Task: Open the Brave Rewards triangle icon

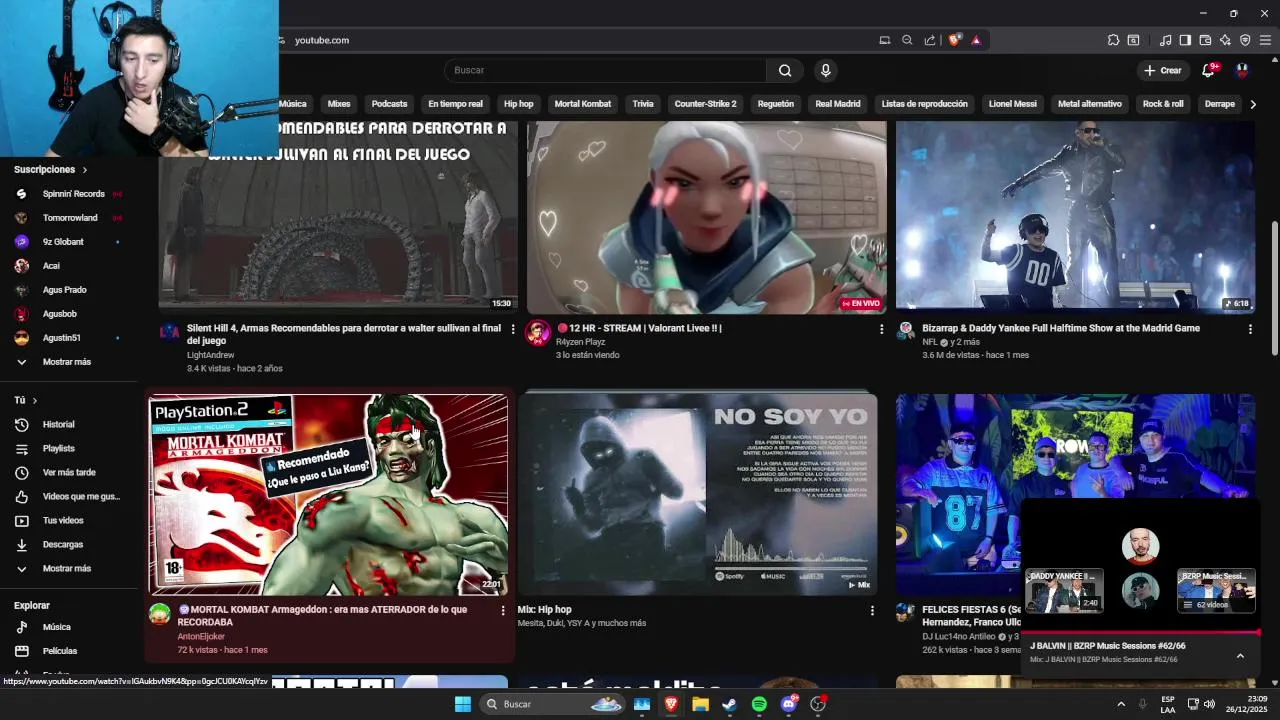Action: click(x=976, y=40)
